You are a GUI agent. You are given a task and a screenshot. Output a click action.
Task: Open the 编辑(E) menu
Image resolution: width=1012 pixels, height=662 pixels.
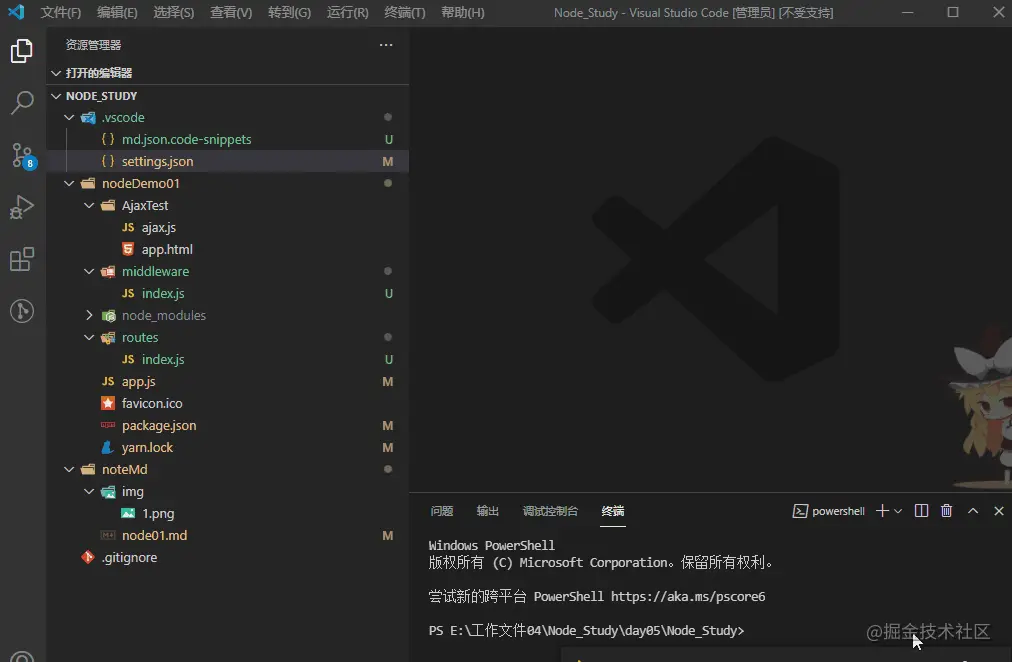(117, 12)
